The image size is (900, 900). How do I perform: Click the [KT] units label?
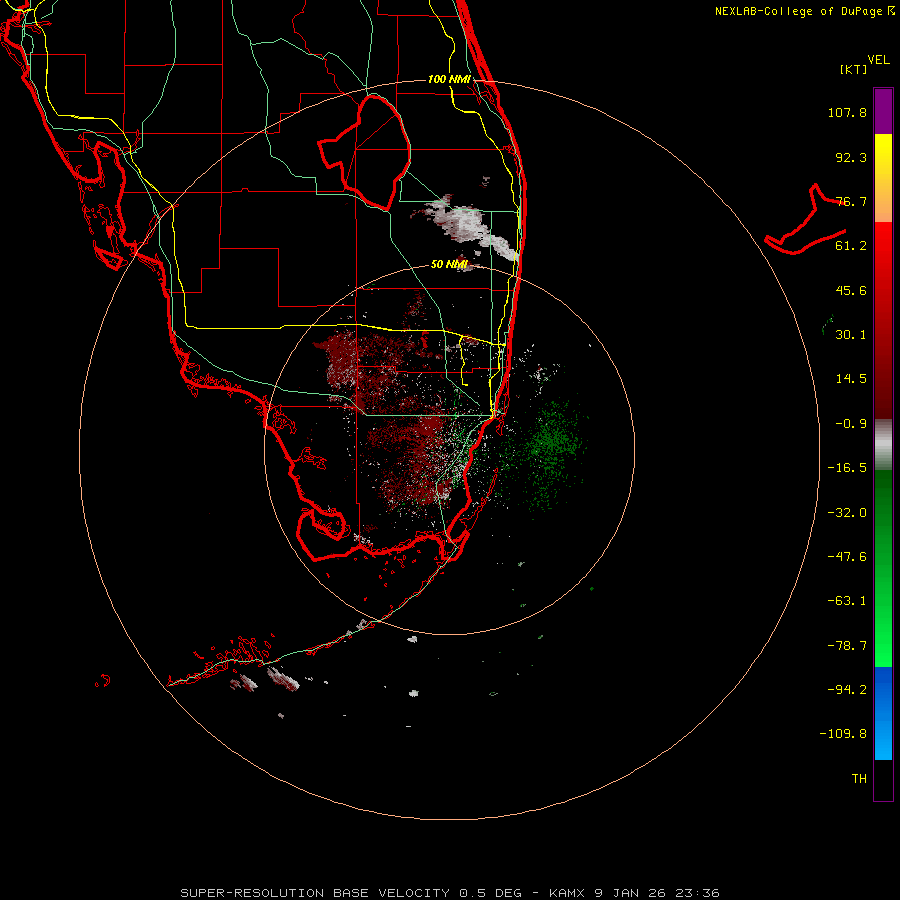click(x=854, y=69)
